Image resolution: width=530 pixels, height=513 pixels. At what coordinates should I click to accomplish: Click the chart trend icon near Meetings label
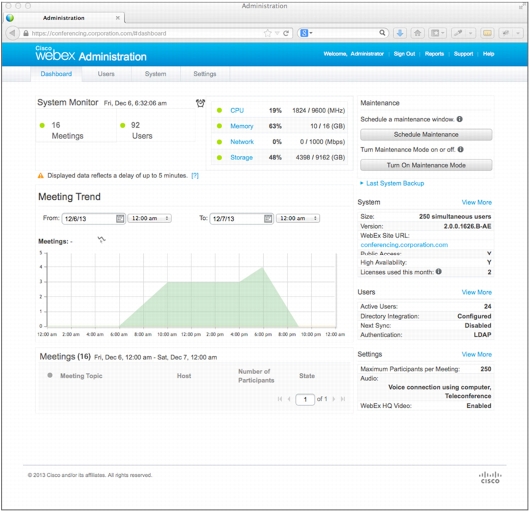click(101, 240)
